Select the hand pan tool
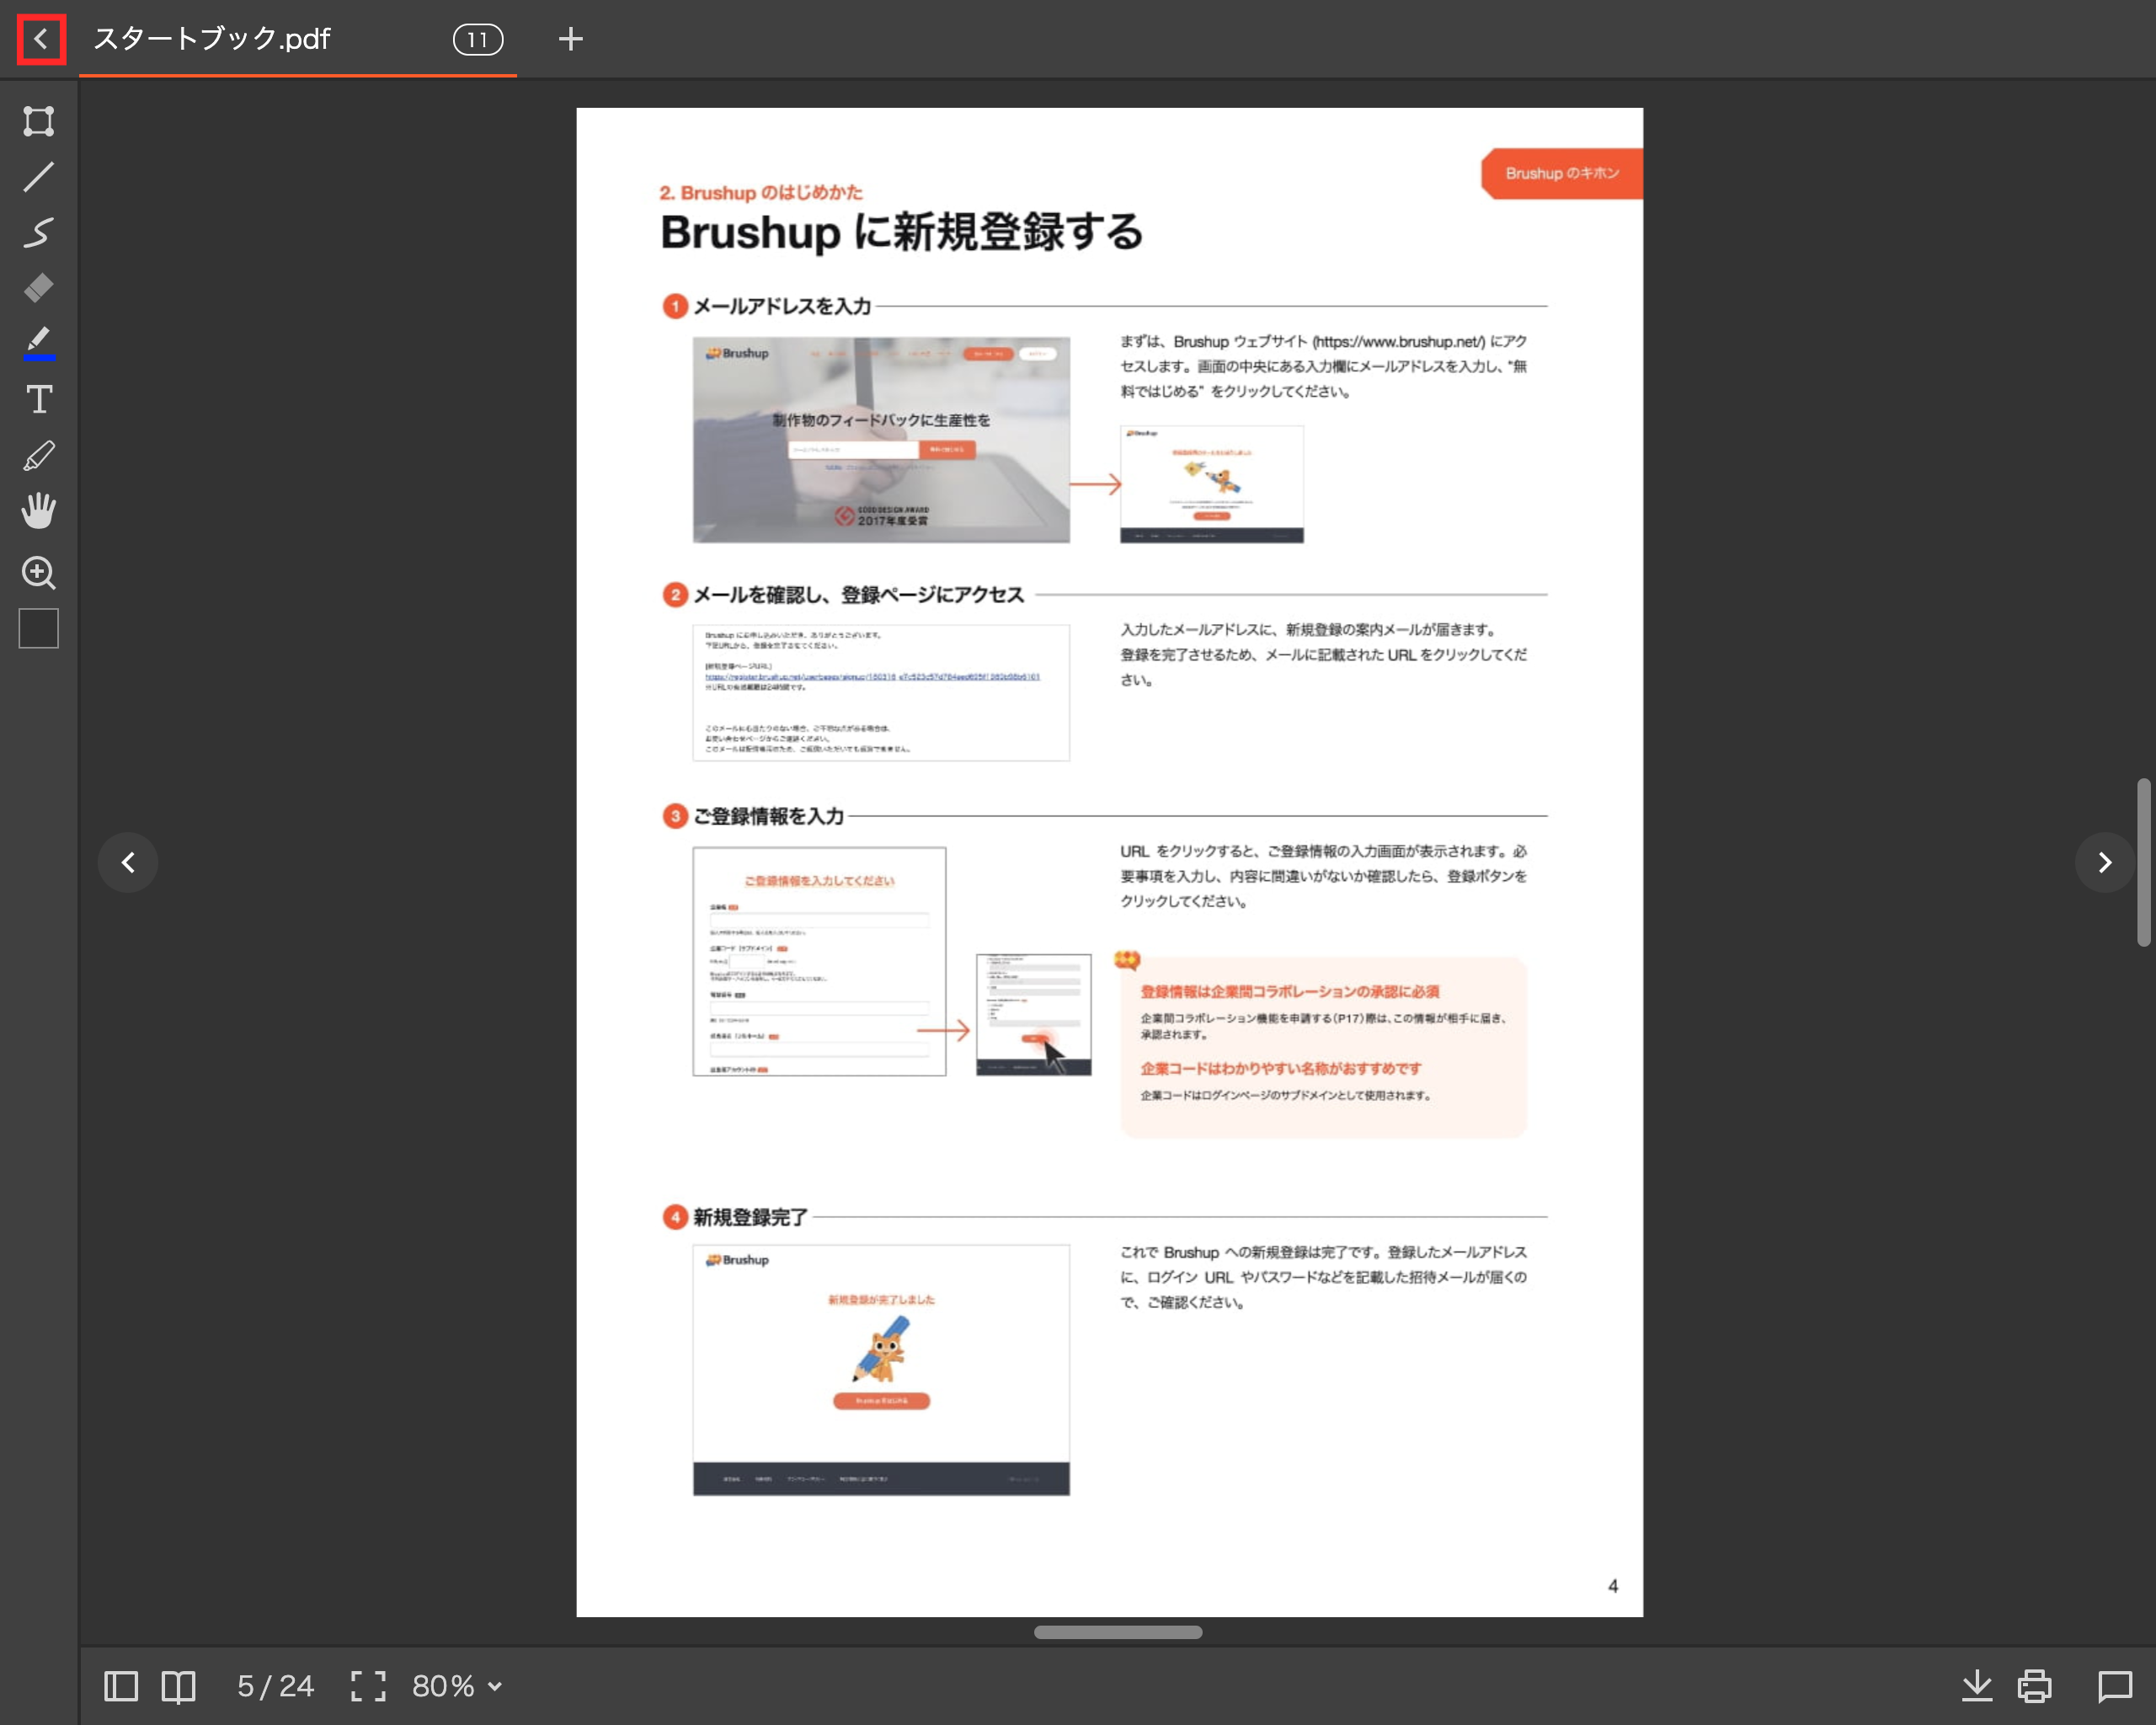Image resolution: width=2156 pixels, height=1725 pixels. pos(39,511)
